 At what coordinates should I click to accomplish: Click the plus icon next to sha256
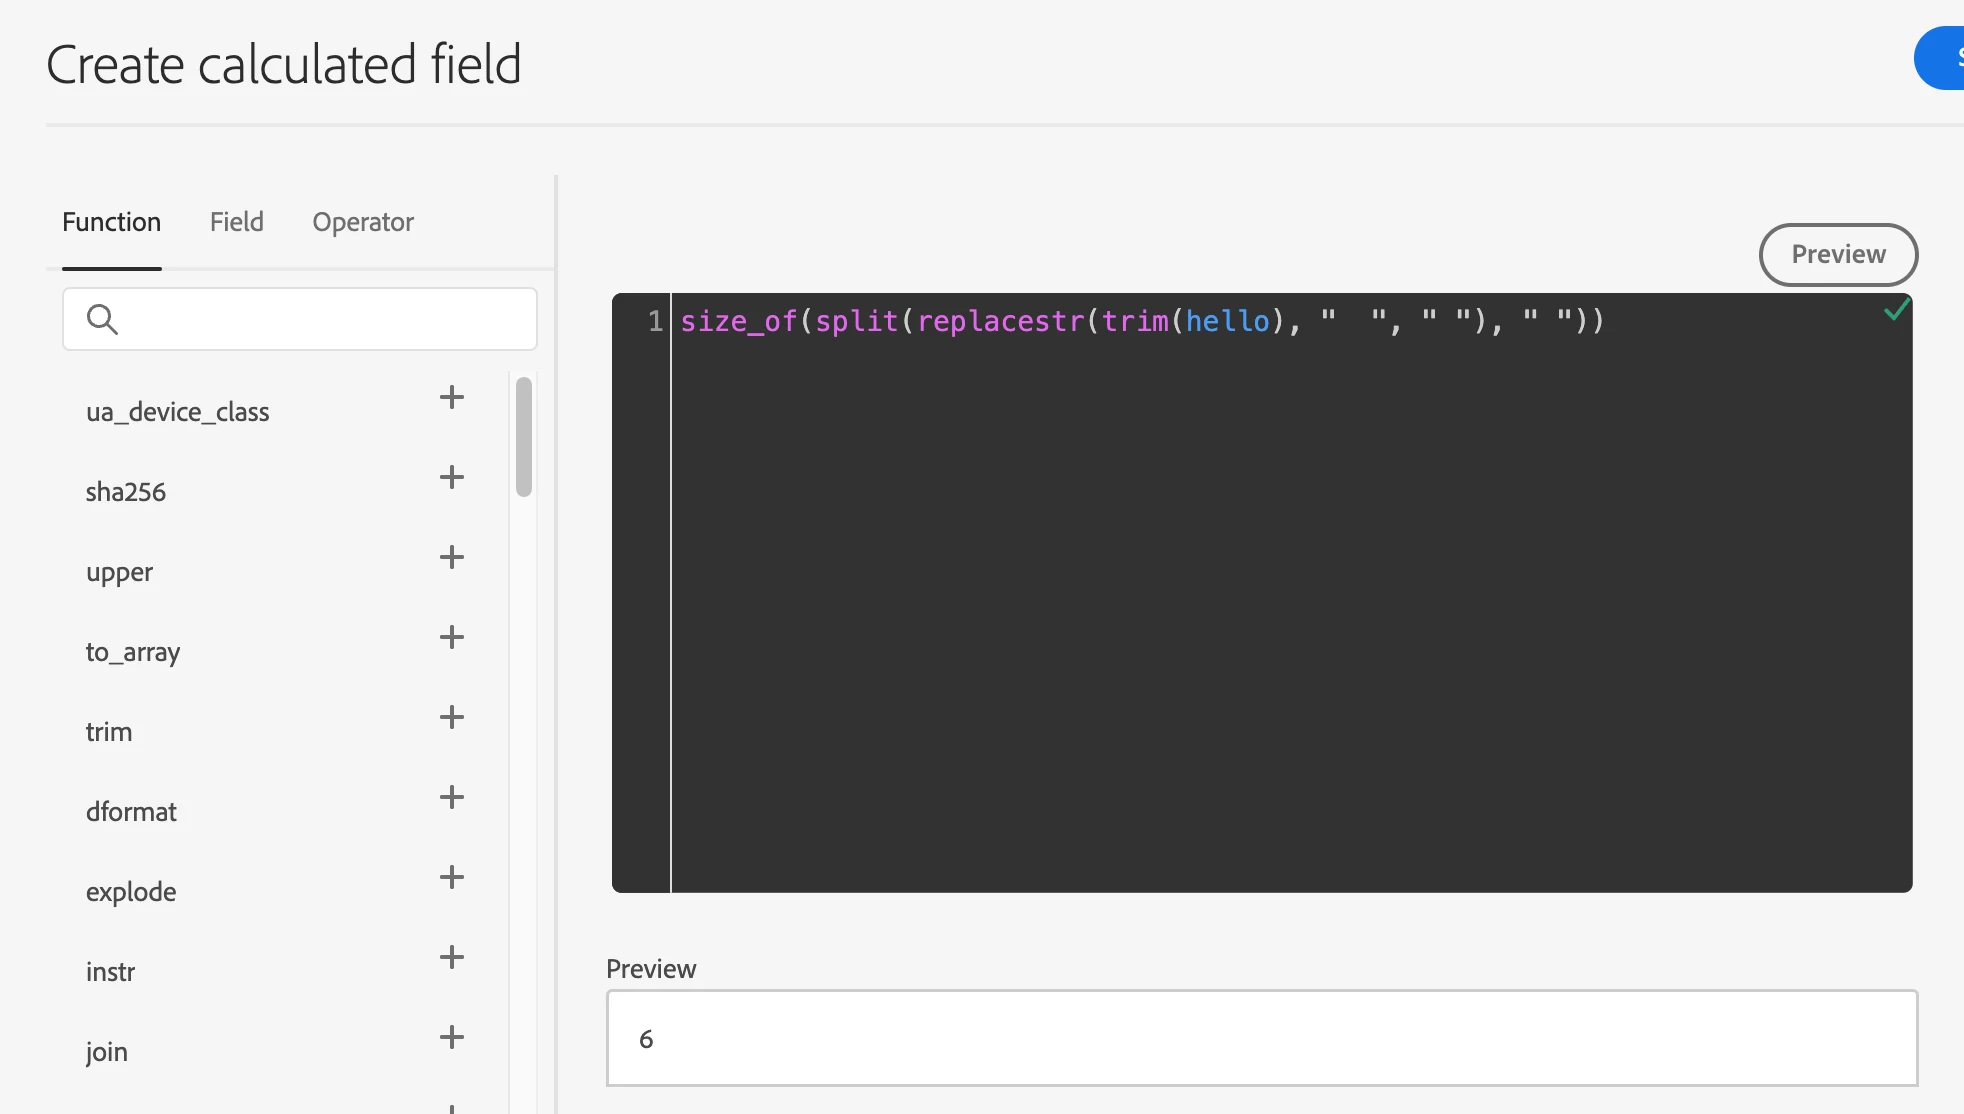[x=452, y=477]
